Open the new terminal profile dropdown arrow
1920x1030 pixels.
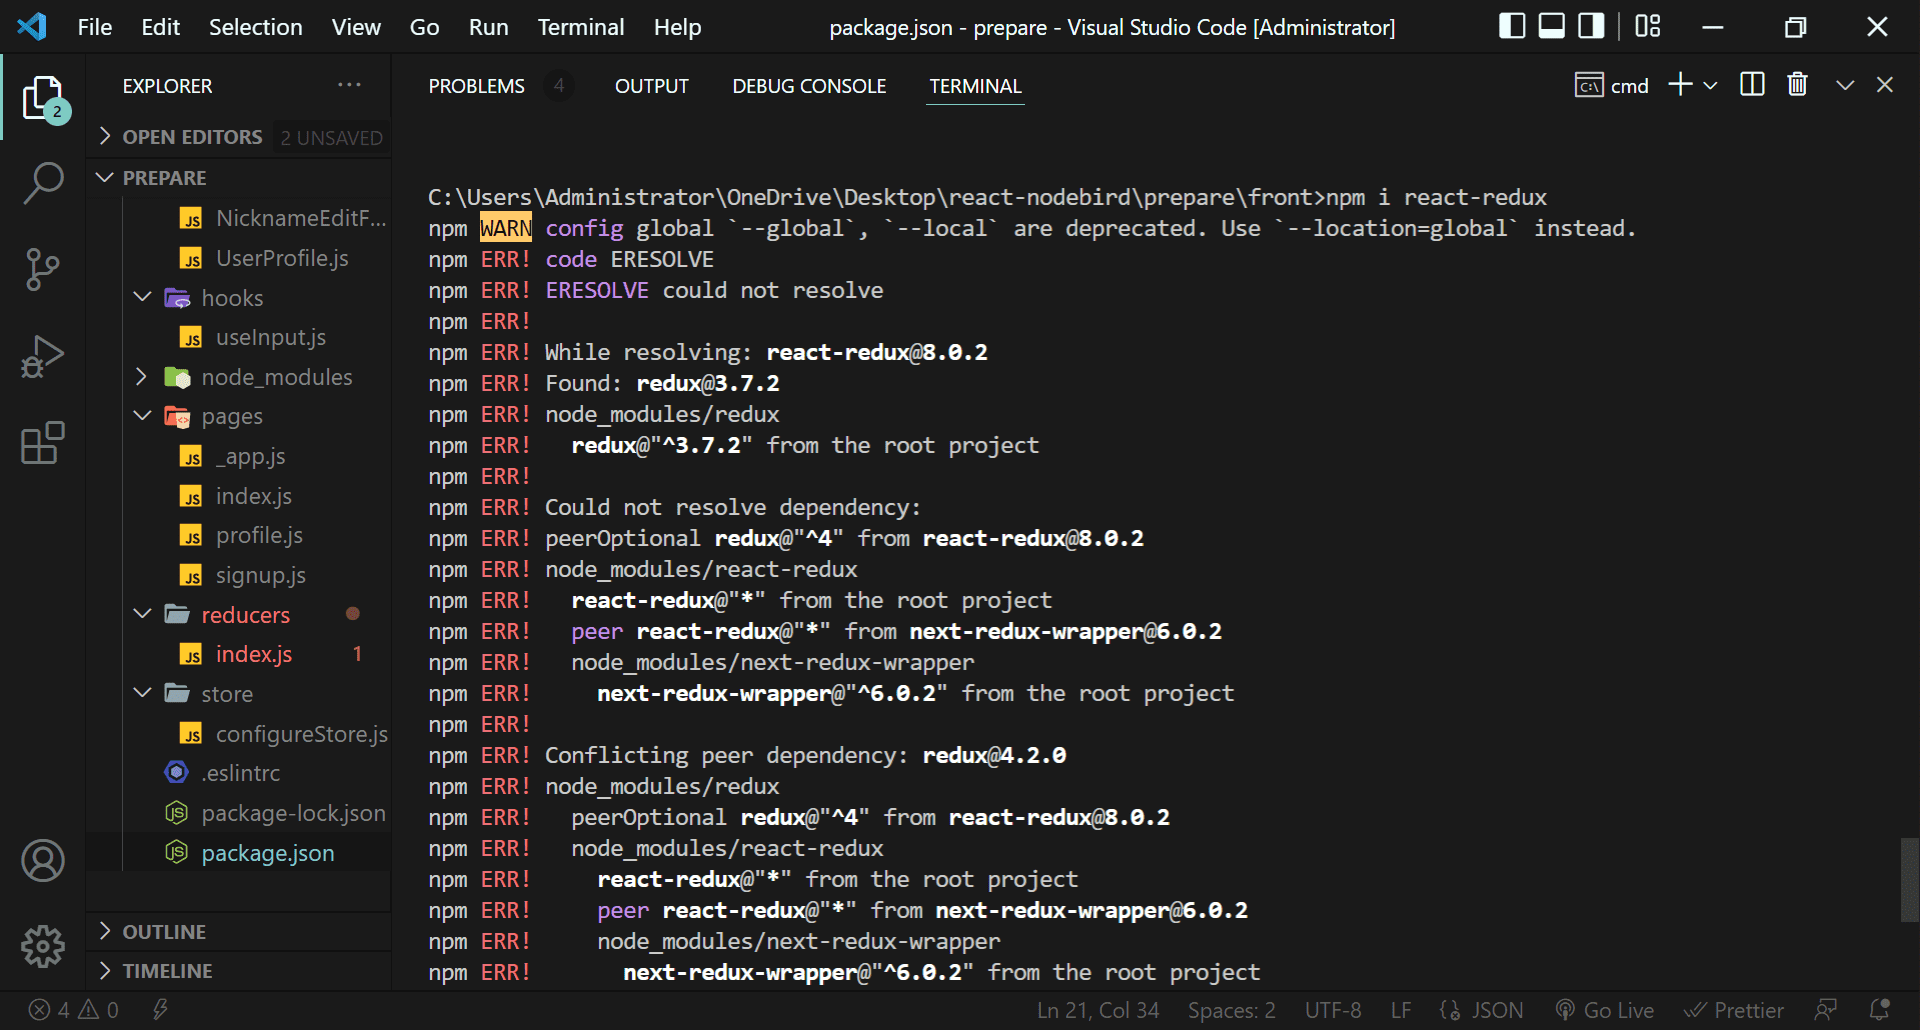(1711, 86)
